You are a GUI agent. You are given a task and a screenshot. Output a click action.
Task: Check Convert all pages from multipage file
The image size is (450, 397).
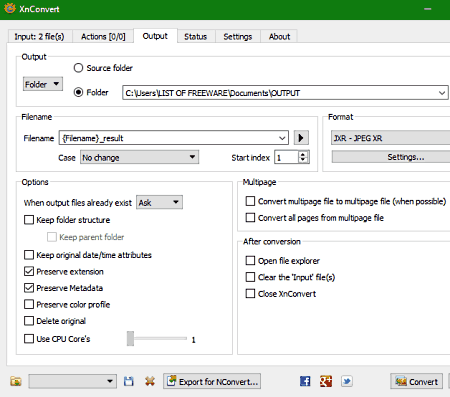coord(250,218)
